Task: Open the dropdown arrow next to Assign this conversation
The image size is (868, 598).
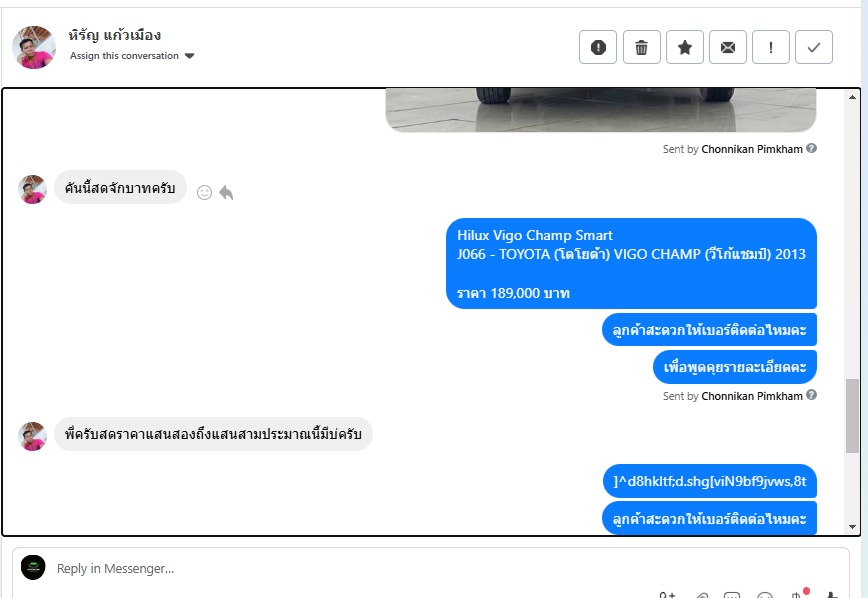Action: 189,56
